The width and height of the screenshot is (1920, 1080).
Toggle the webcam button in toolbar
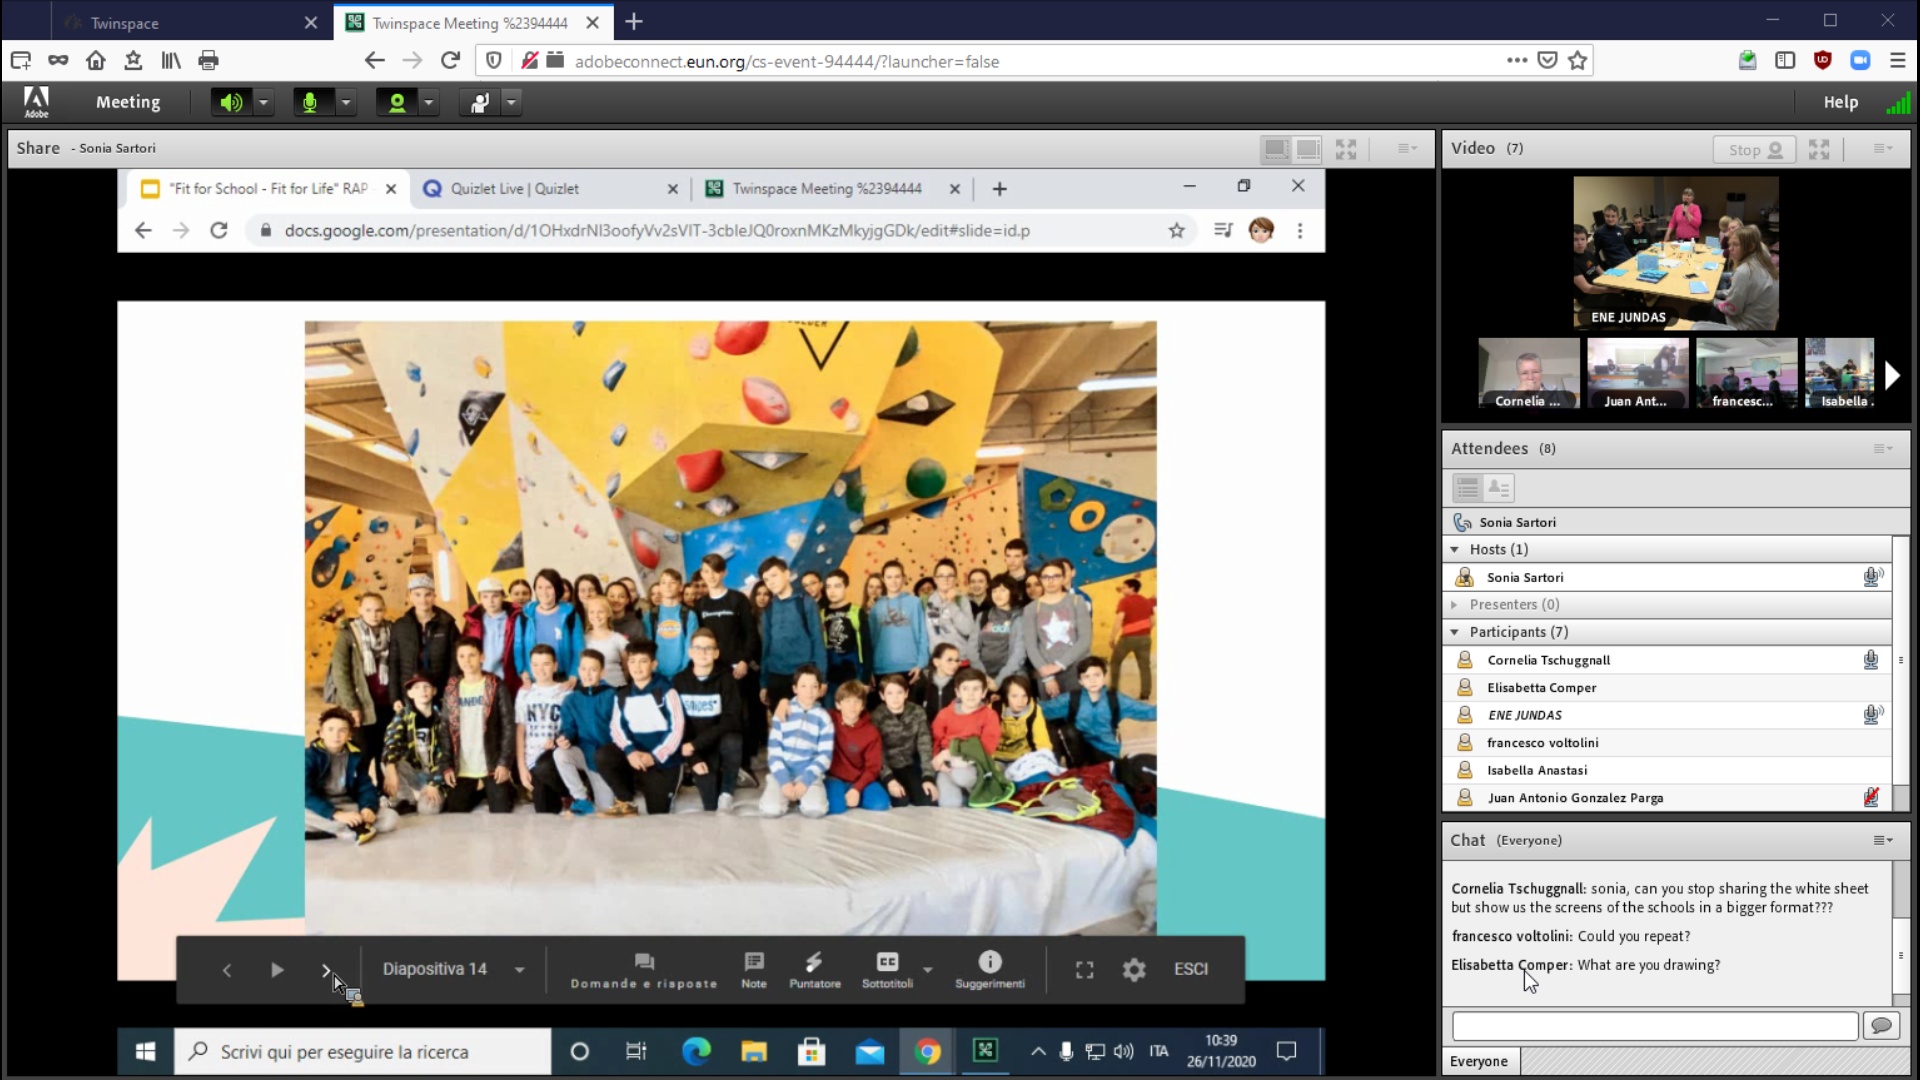tap(397, 102)
